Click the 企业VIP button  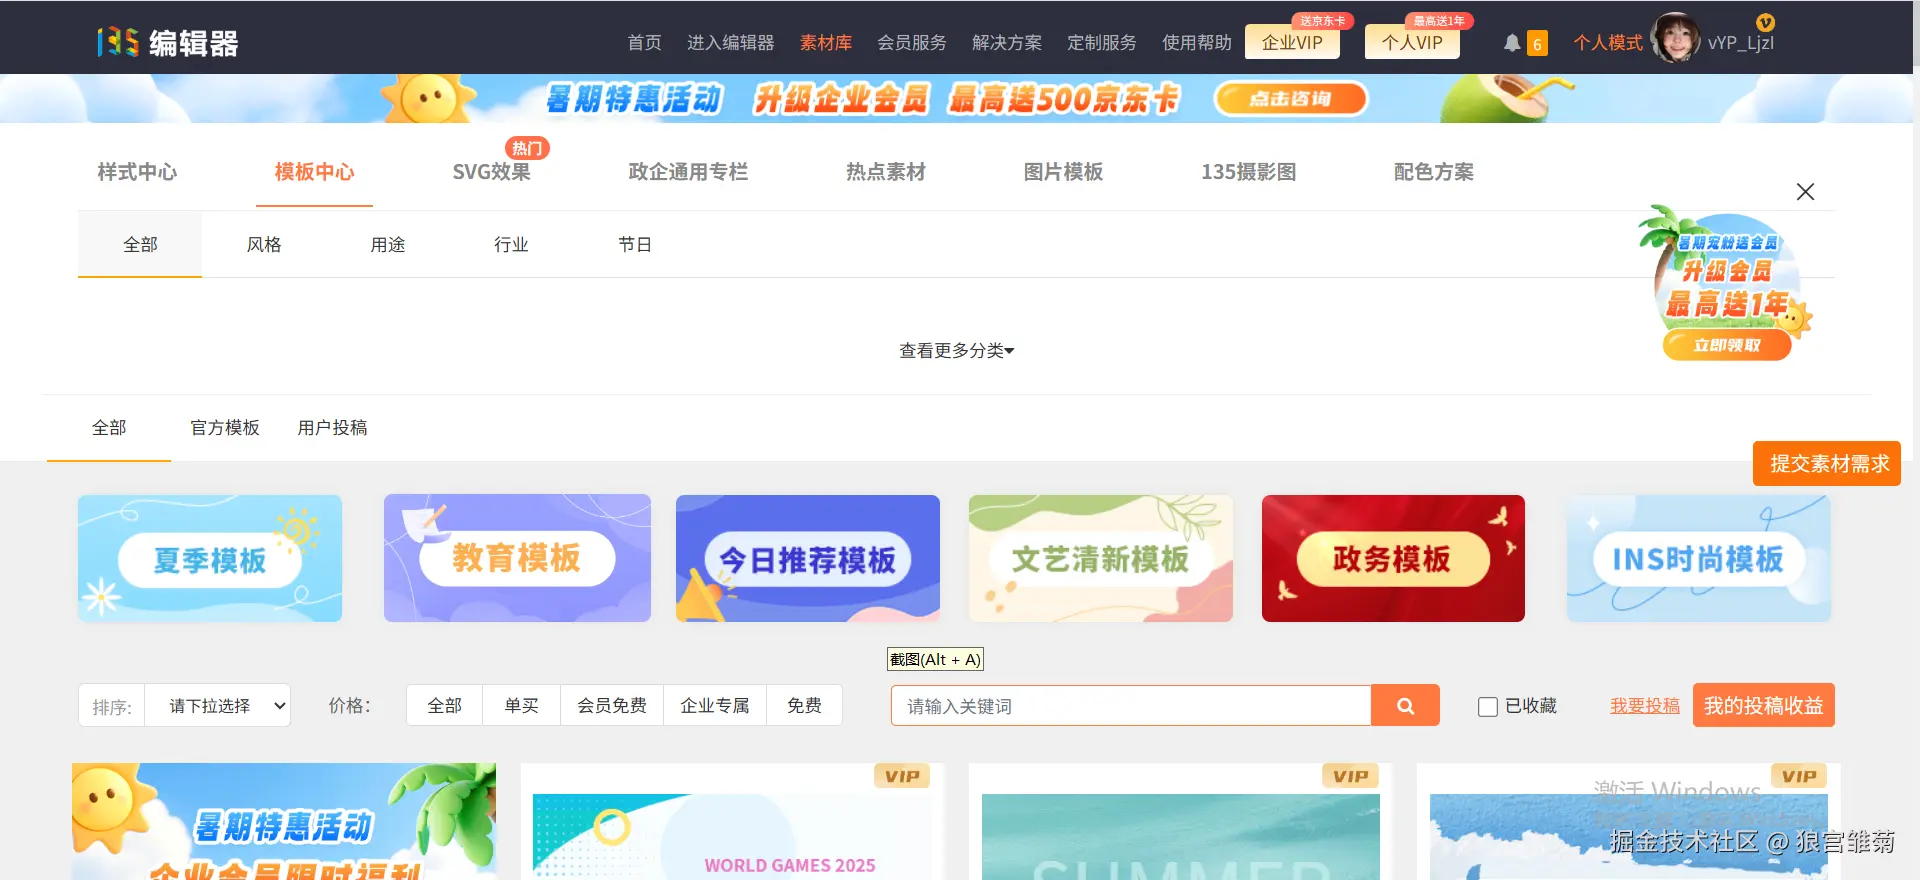pos(1292,42)
